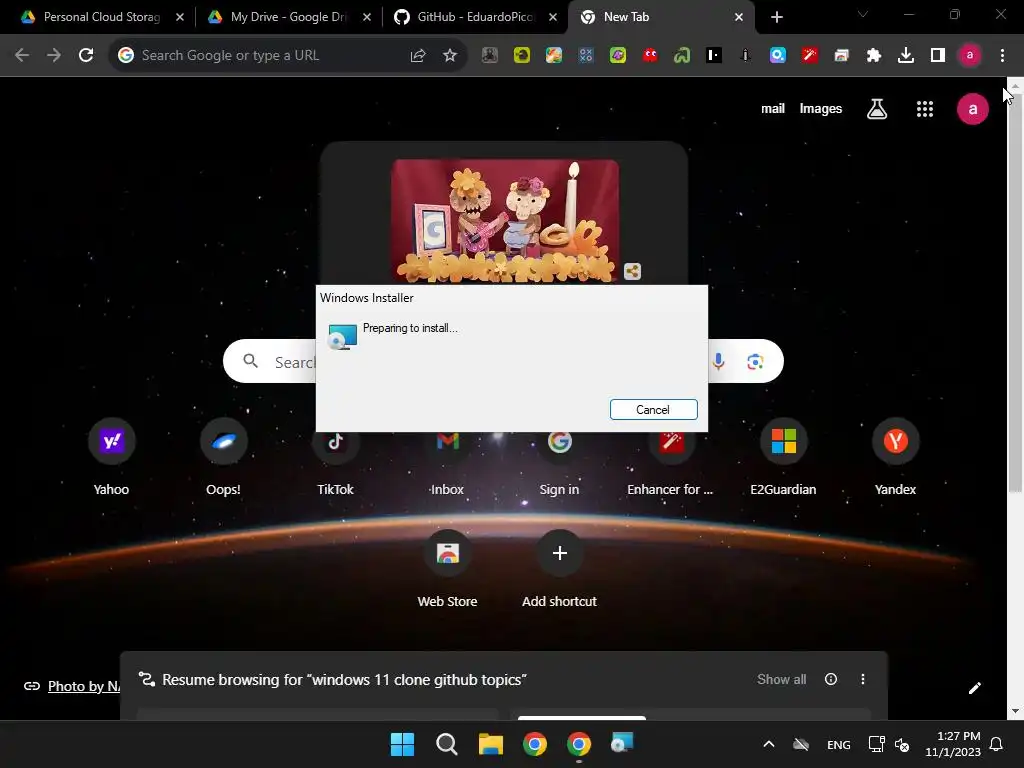Open the Web Store shortcut
Viewport: 1024px width, 768px height.
click(x=447, y=553)
